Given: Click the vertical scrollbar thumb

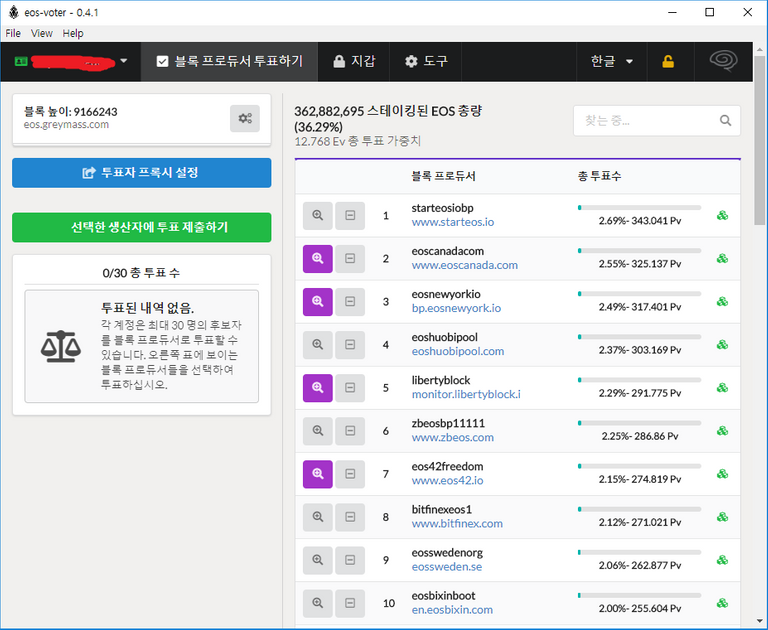Looking at the screenshot, I should pyautogui.click(x=760, y=140).
